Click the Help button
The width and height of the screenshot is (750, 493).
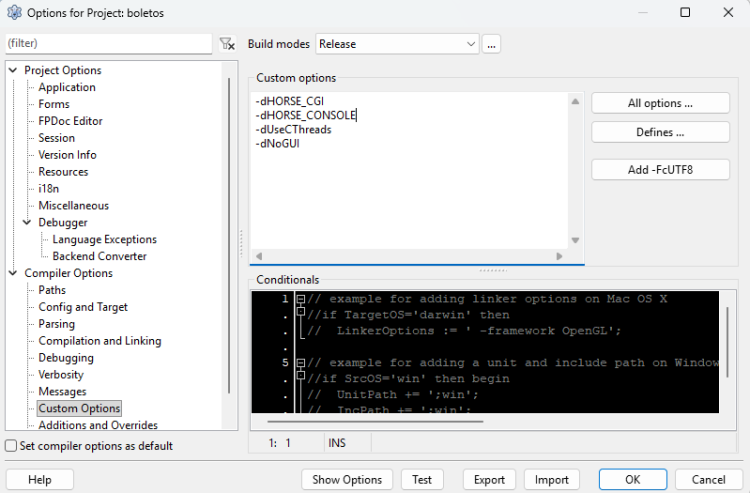coord(40,480)
